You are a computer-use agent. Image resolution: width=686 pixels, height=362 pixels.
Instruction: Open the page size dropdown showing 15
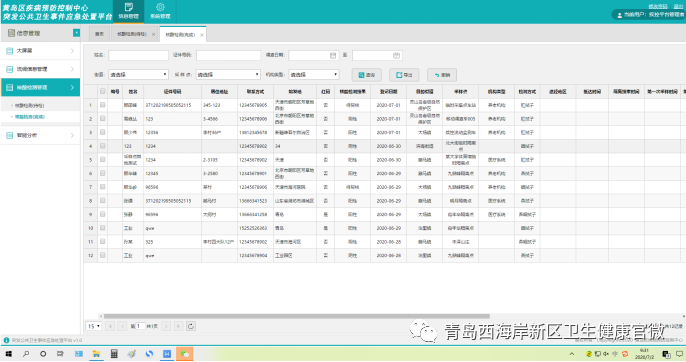tap(94, 326)
